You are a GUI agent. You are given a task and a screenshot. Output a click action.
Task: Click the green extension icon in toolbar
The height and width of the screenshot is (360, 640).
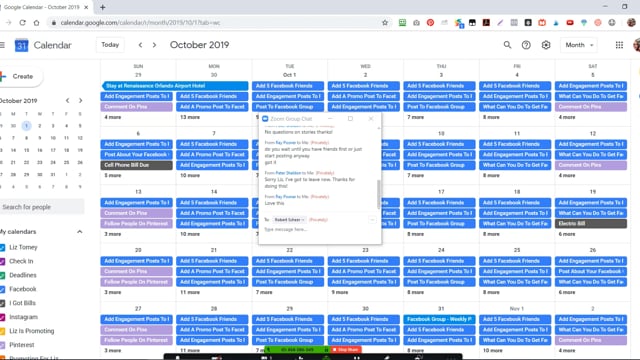[x=402, y=22]
